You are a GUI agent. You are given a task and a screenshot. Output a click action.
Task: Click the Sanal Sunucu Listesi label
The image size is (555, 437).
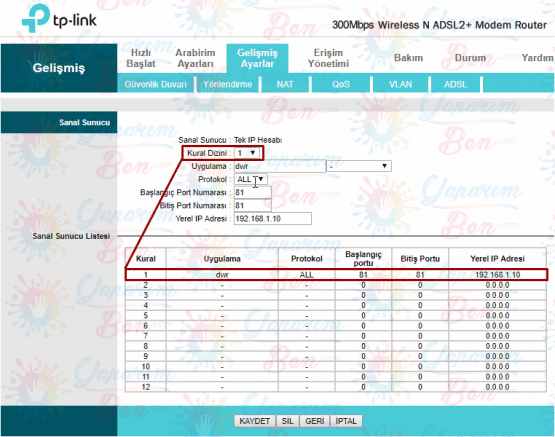[x=71, y=236]
